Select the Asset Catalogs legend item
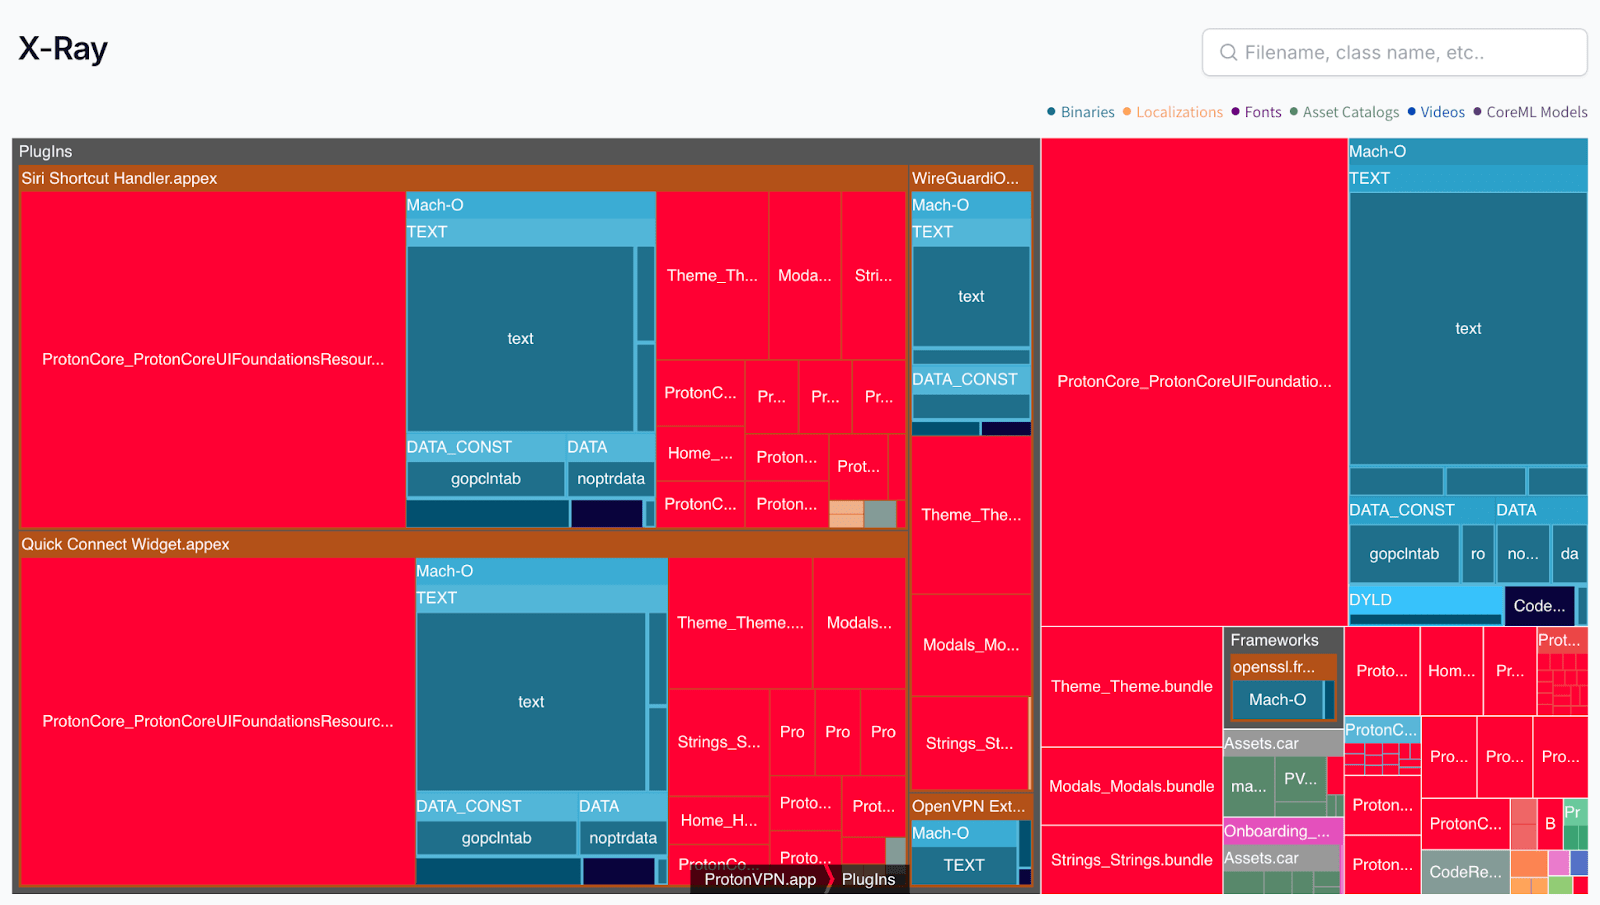The image size is (1600, 905). [1344, 112]
